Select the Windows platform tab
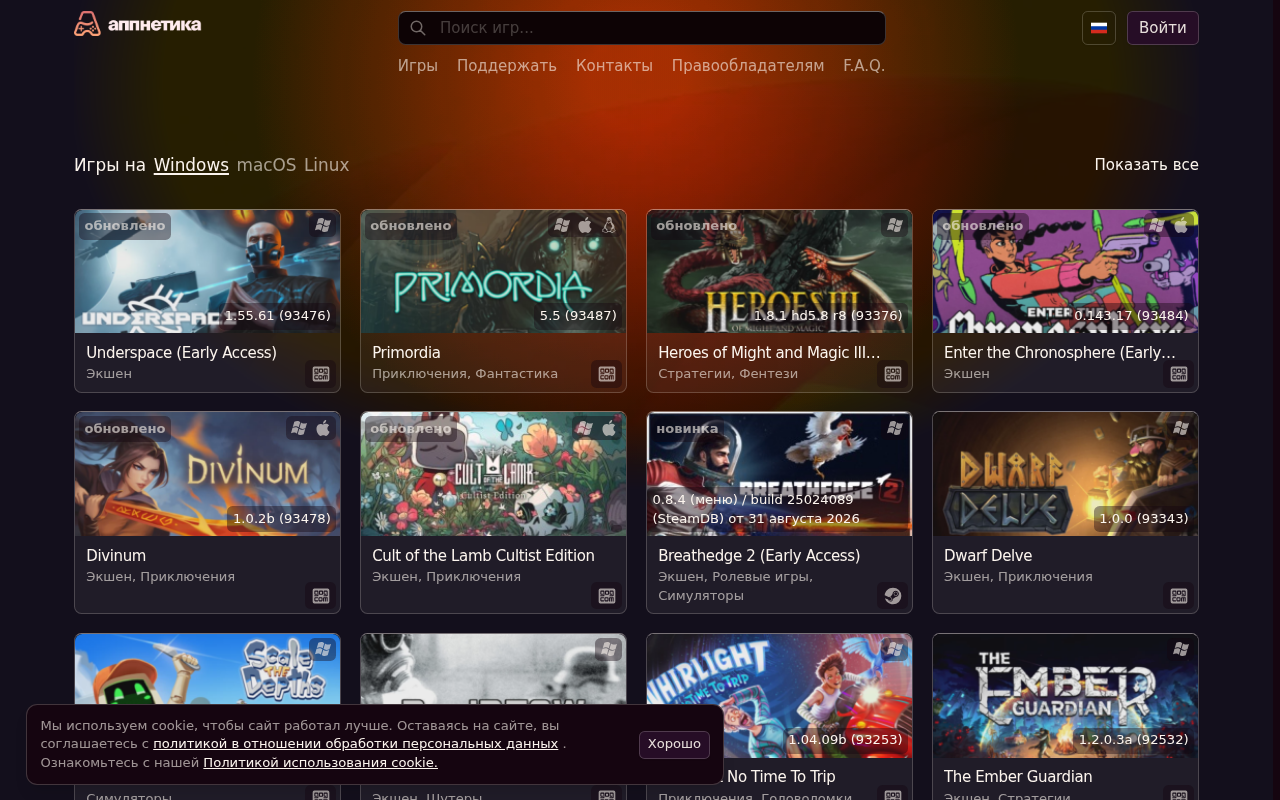This screenshot has height=800, width=1280. coord(191,165)
